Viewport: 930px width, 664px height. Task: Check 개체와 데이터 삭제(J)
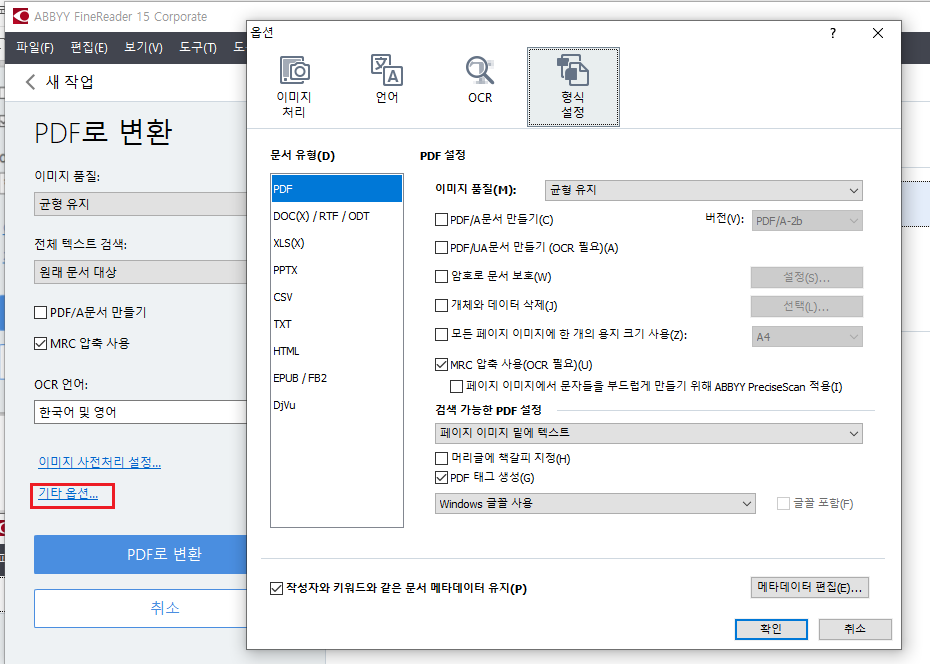(x=441, y=305)
